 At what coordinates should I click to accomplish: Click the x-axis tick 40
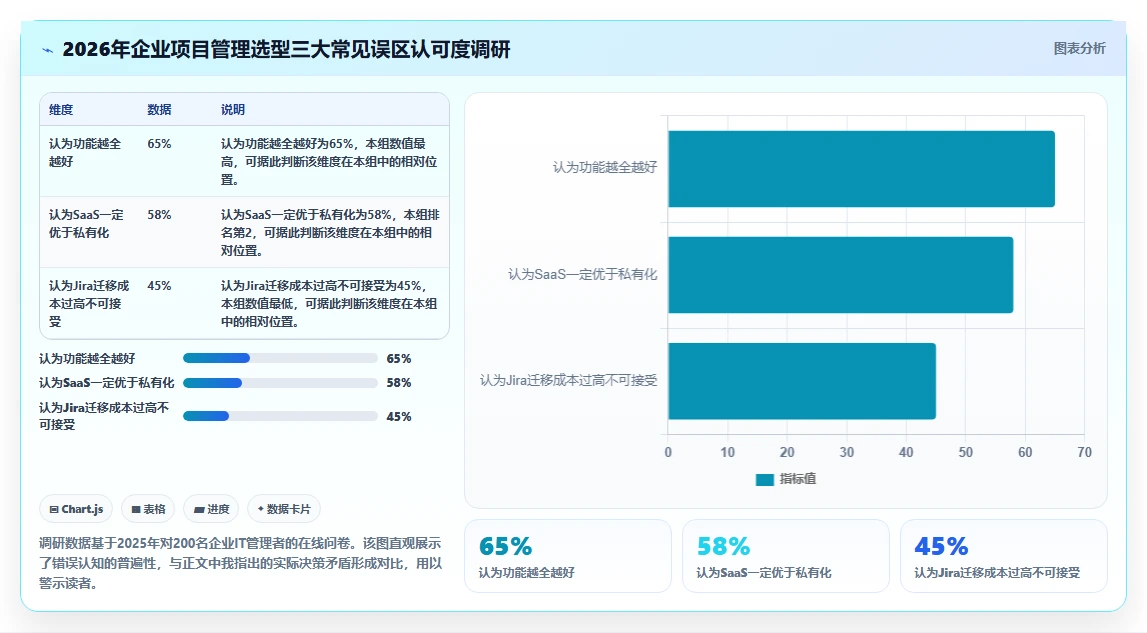point(906,452)
